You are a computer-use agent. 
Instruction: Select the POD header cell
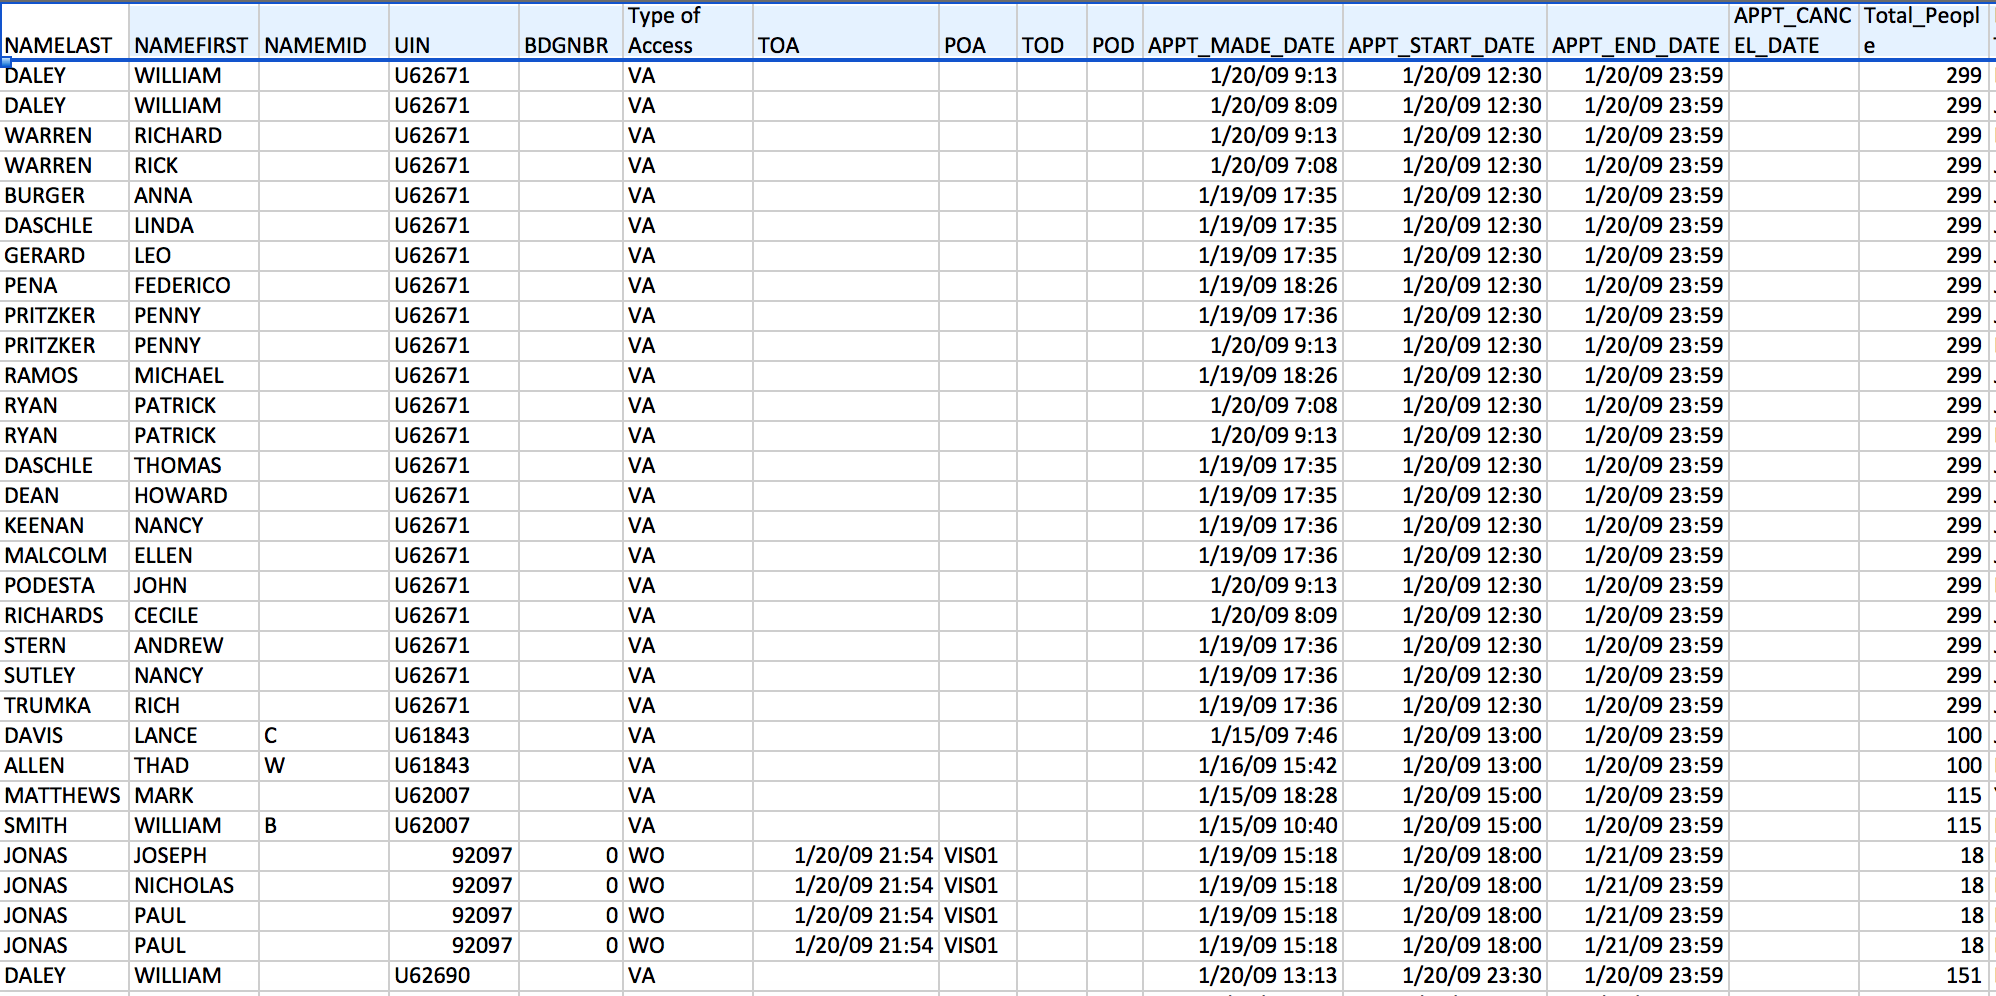click(x=1115, y=31)
